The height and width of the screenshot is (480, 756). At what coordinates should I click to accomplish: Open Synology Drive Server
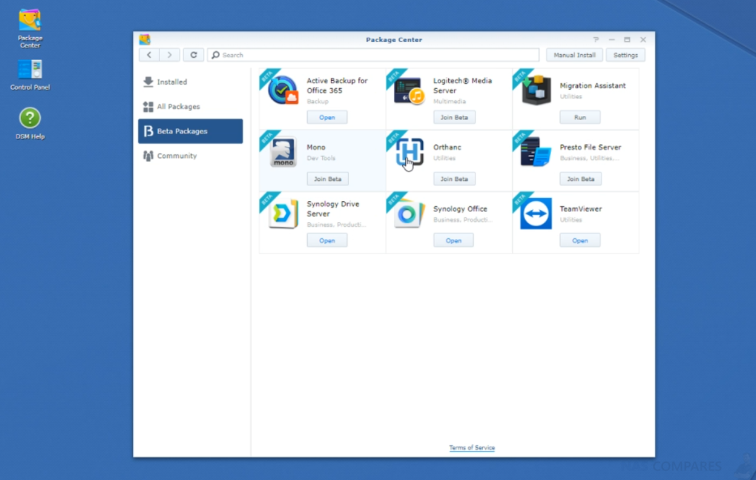[x=327, y=240]
